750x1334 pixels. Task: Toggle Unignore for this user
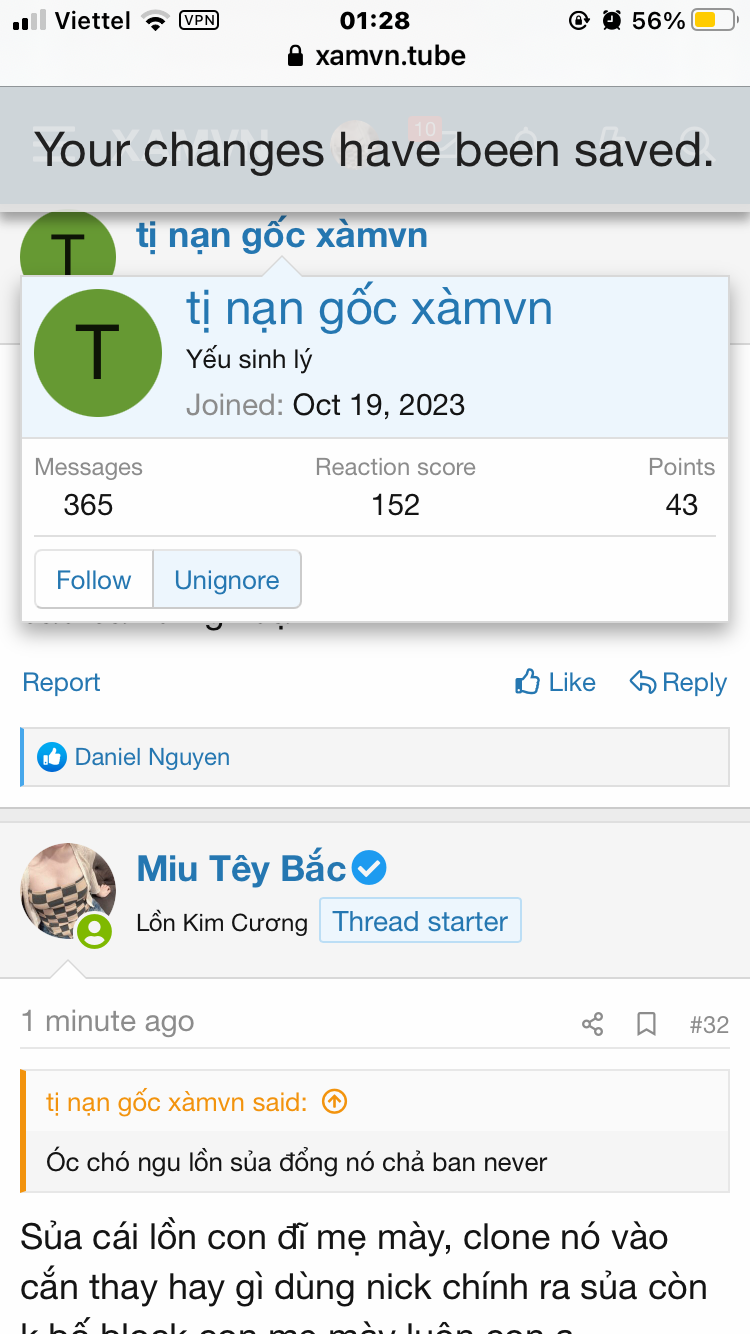[227, 580]
